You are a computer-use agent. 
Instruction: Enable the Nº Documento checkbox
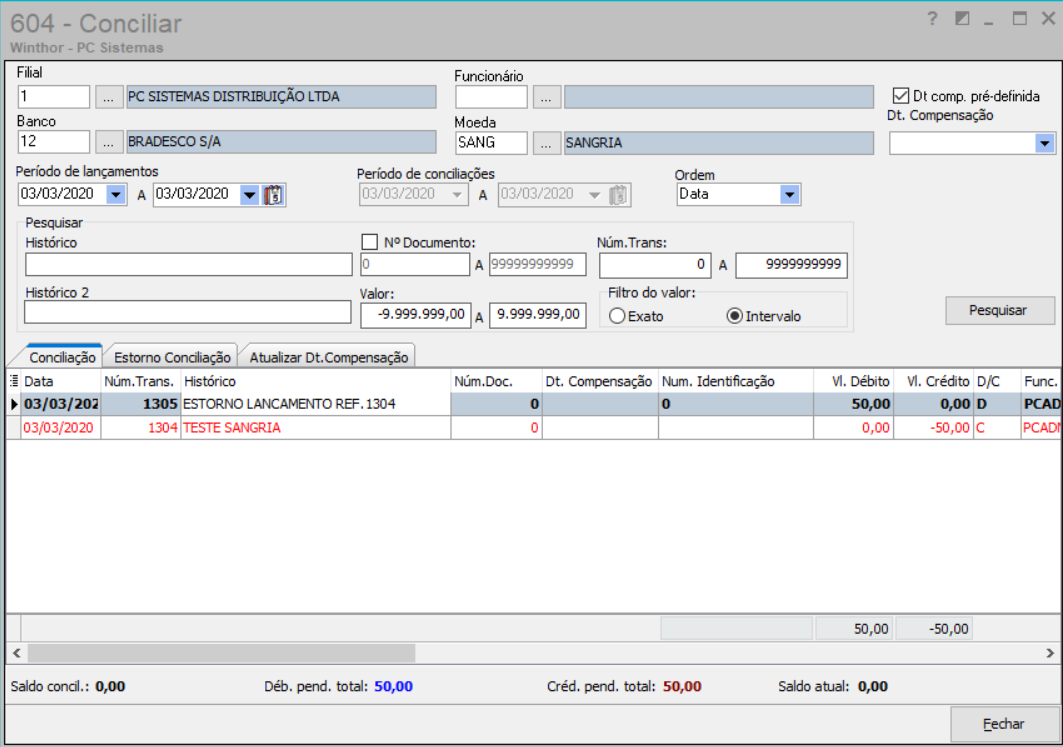click(x=369, y=242)
